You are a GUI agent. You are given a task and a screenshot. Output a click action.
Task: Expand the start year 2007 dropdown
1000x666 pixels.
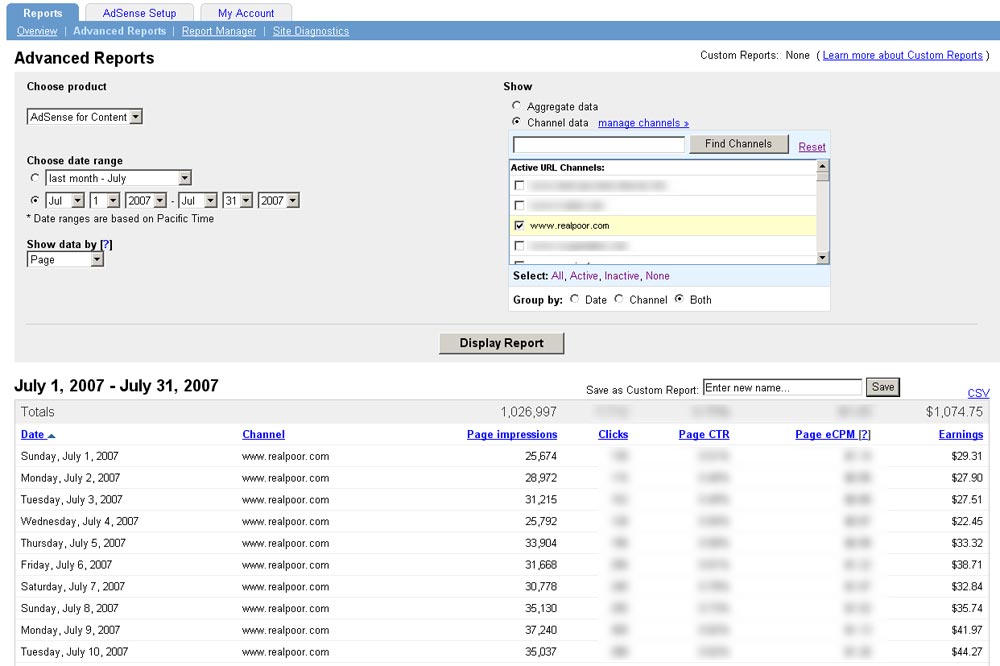(146, 201)
